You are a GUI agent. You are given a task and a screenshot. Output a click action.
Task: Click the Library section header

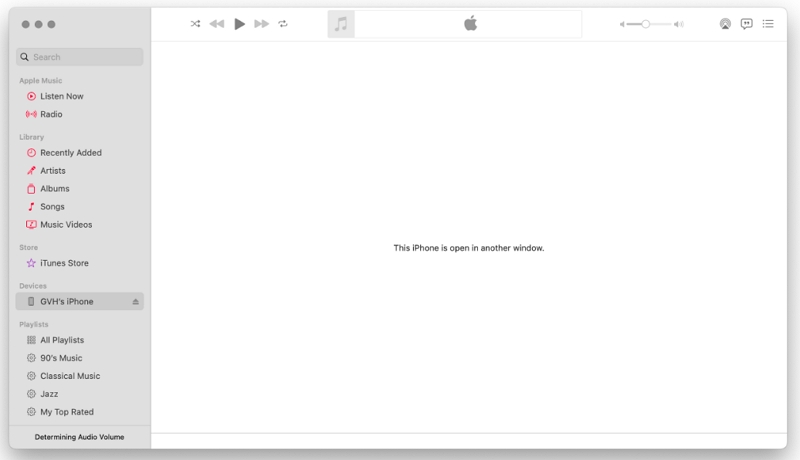coord(32,137)
